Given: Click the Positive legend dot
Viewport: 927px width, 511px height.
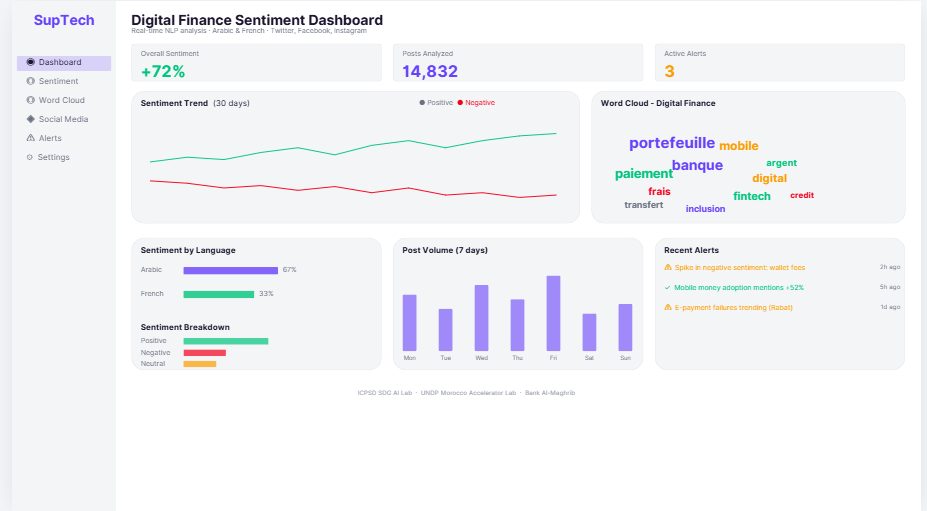Looking at the screenshot, I should tap(422, 103).
